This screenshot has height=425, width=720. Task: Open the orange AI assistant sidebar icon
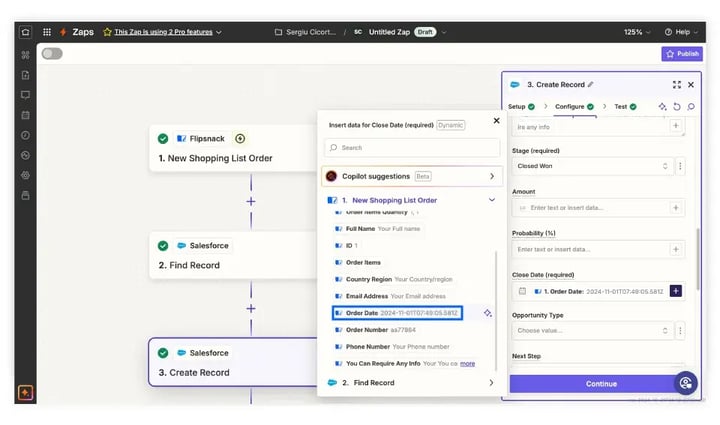25,393
